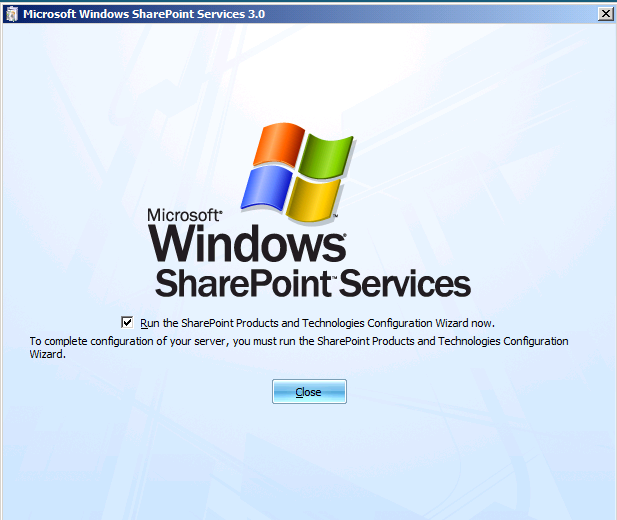617x520 pixels.
Task: Click the installer icon in the title bar
Action: [x=12, y=14]
